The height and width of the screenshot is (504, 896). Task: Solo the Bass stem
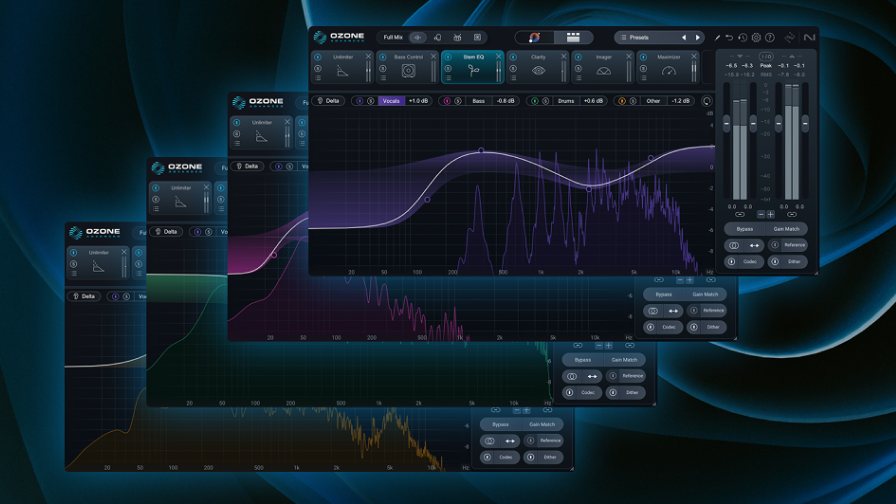coord(458,101)
